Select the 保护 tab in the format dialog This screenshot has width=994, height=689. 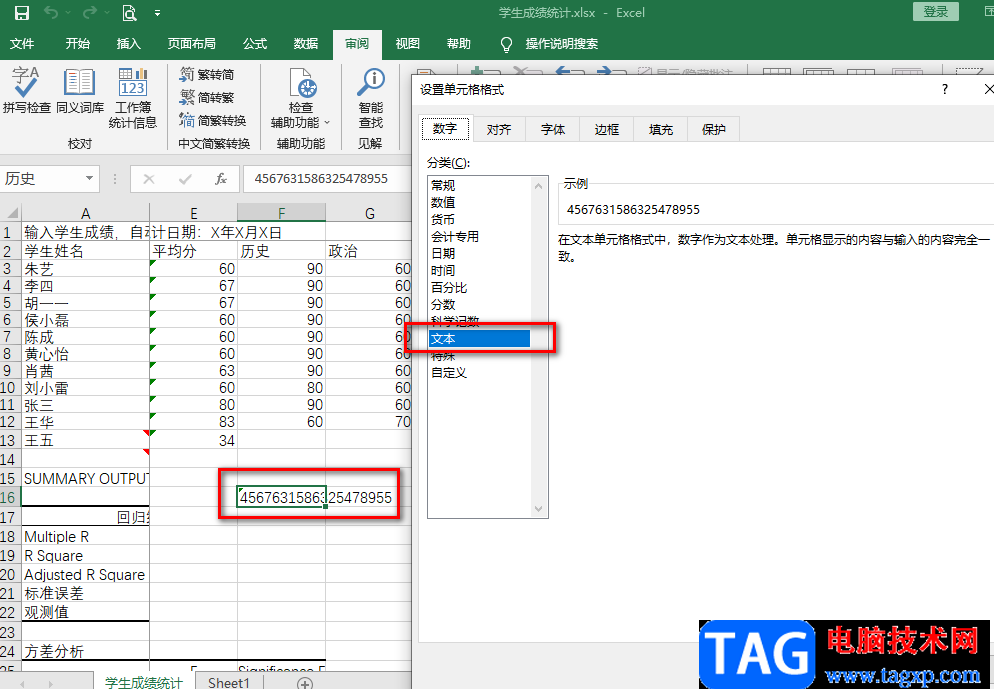[x=714, y=129]
